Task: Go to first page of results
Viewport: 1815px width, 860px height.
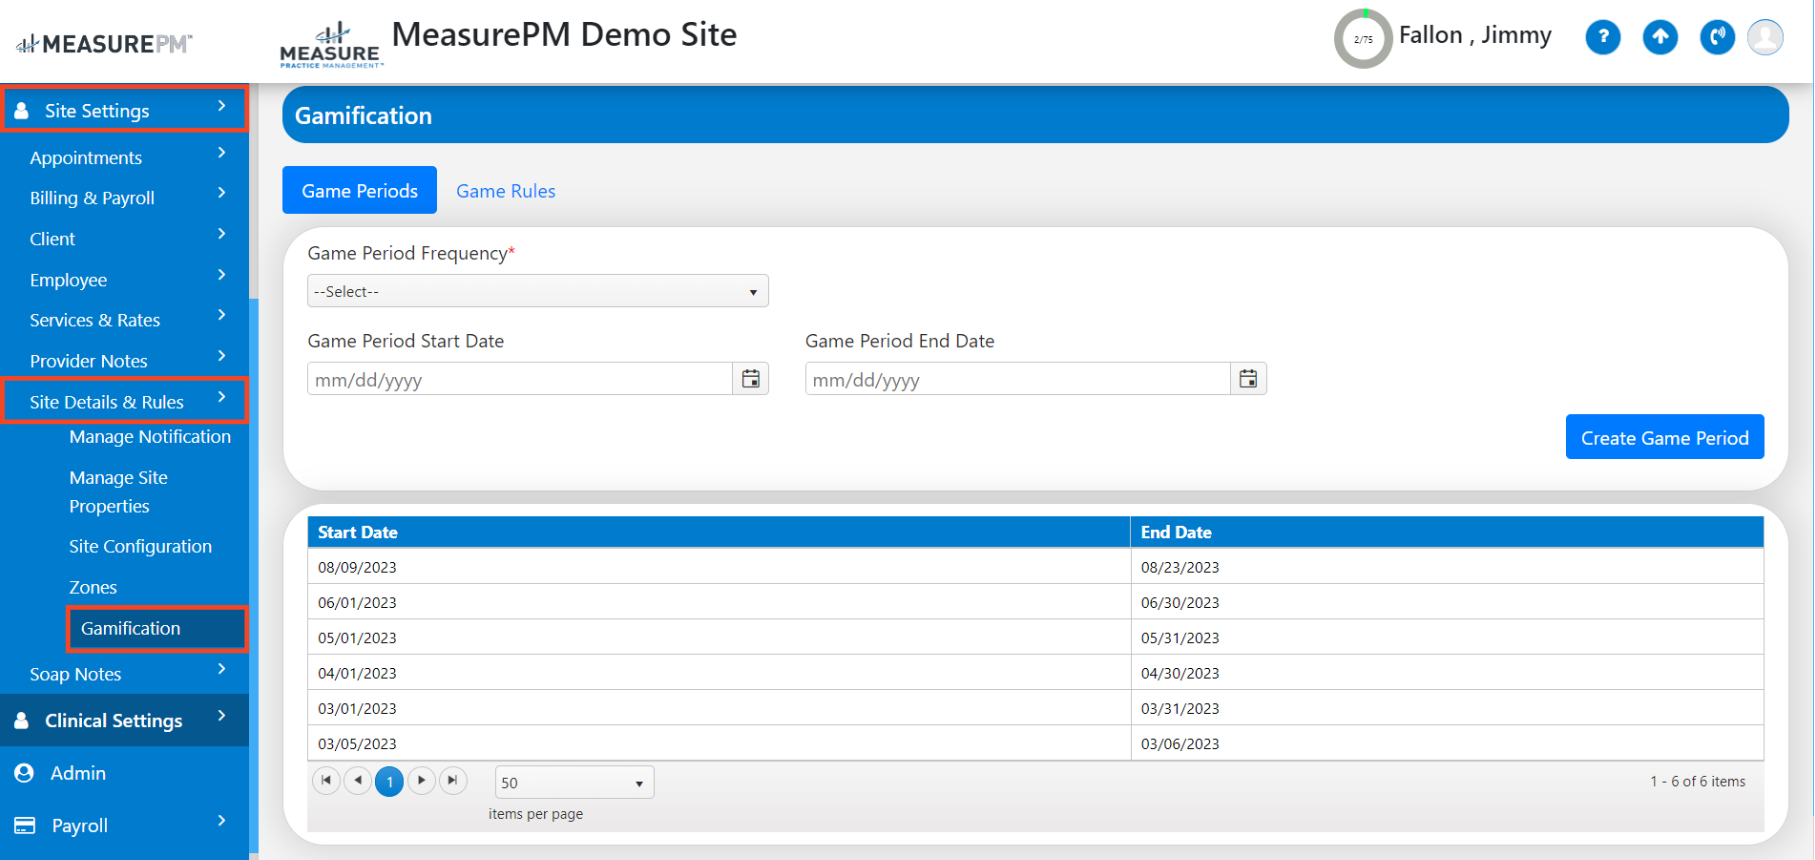Action: pos(326,780)
